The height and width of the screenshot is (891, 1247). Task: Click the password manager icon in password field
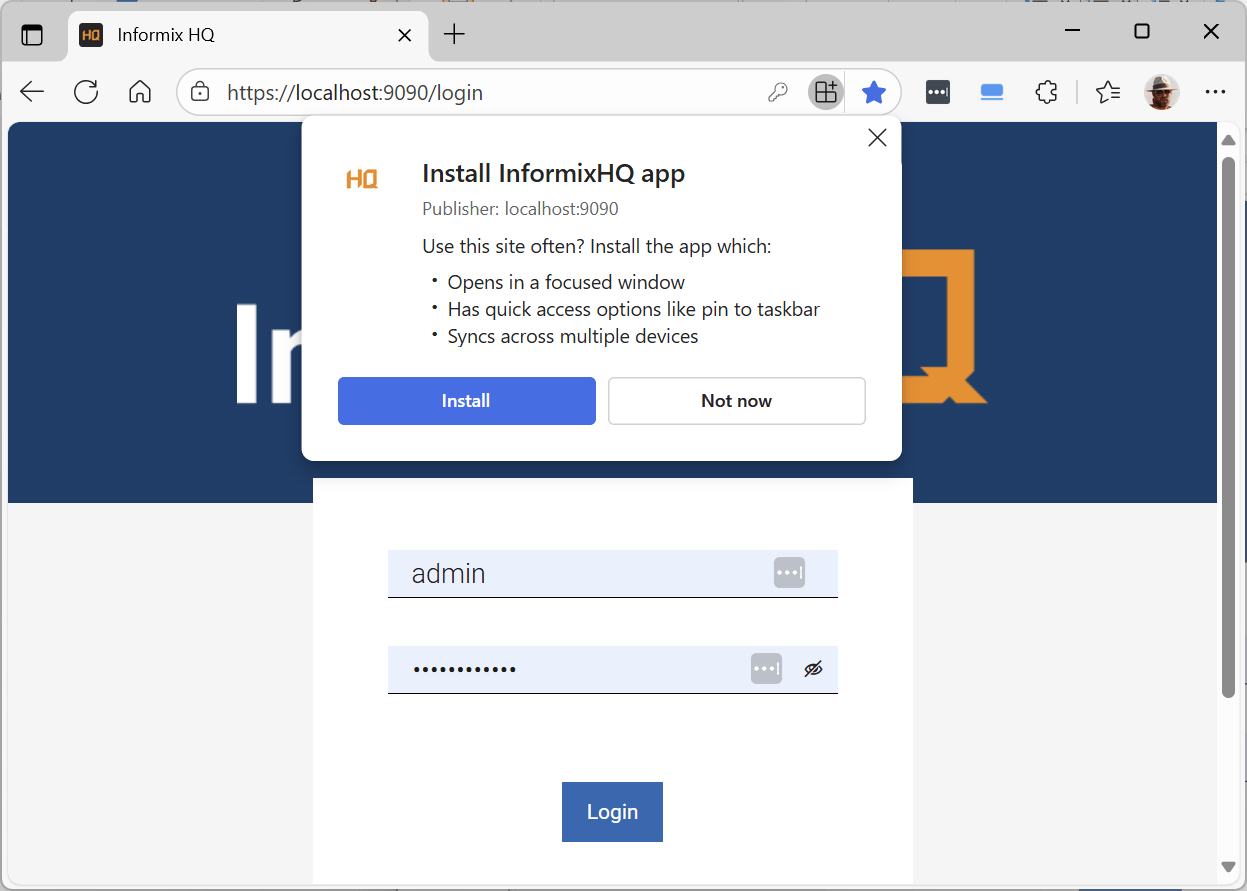[766, 669]
